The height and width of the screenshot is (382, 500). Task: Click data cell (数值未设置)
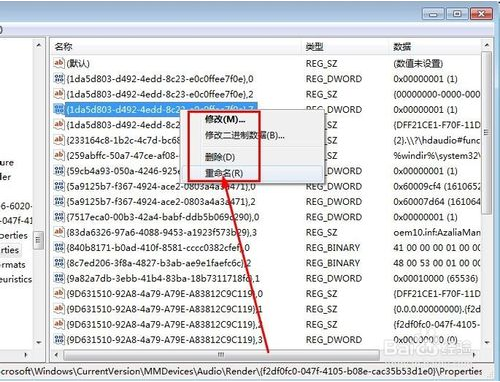coord(418,63)
